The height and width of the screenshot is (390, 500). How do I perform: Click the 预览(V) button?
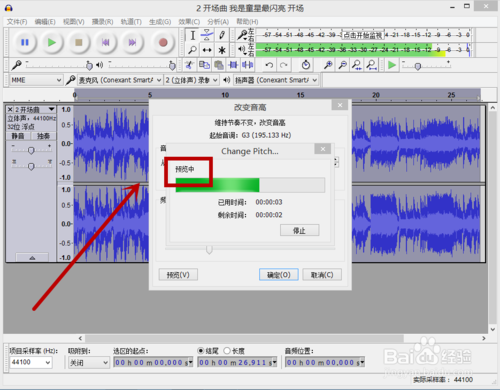tap(178, 275)
